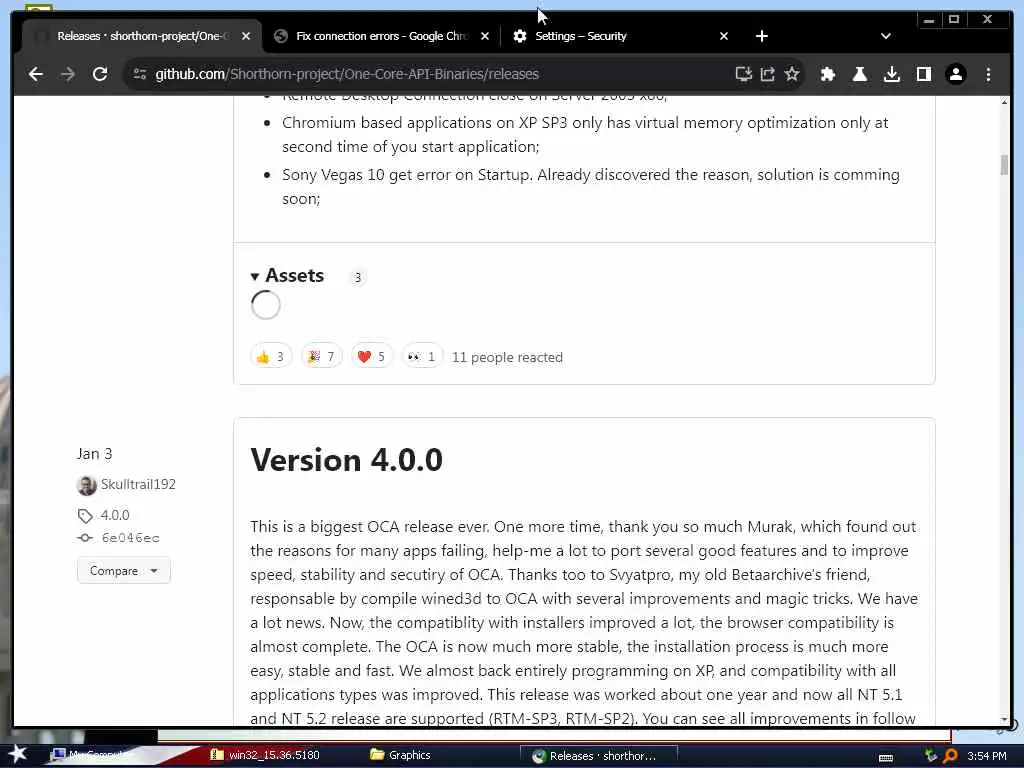This screenshot has width=1024, height=768.
Task: Open Chrome Labs flask icon
Action: pyautogui.click(x=859, y=74)
